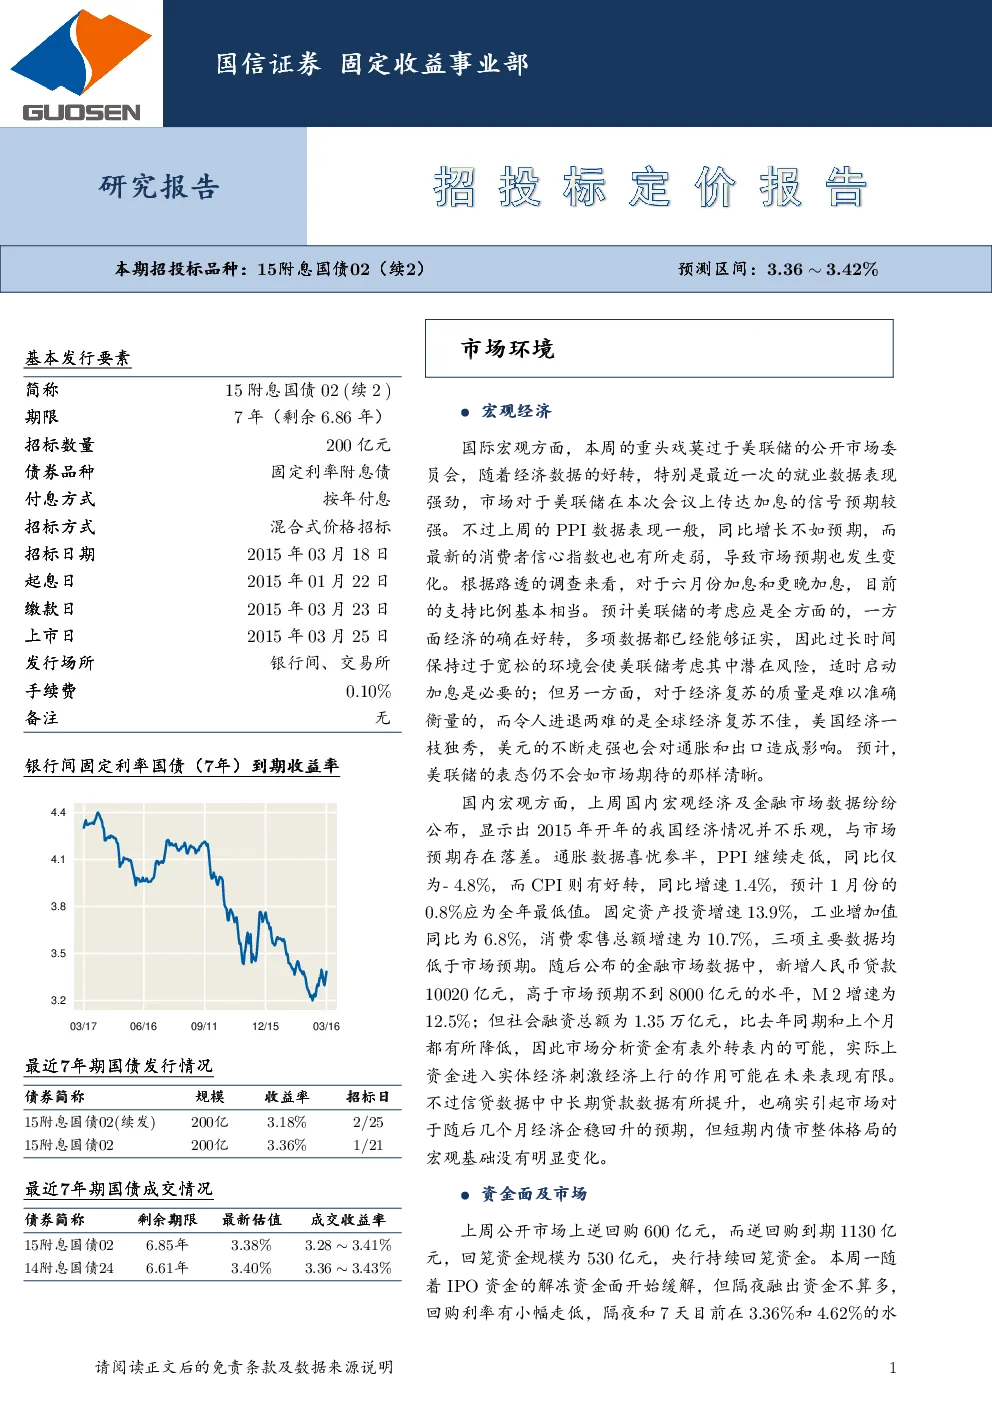Image resolution: width=992 pixels, height=1403 pixels.
Task: Click the 1/21 tender date cell
Action: click(368, 1145)
